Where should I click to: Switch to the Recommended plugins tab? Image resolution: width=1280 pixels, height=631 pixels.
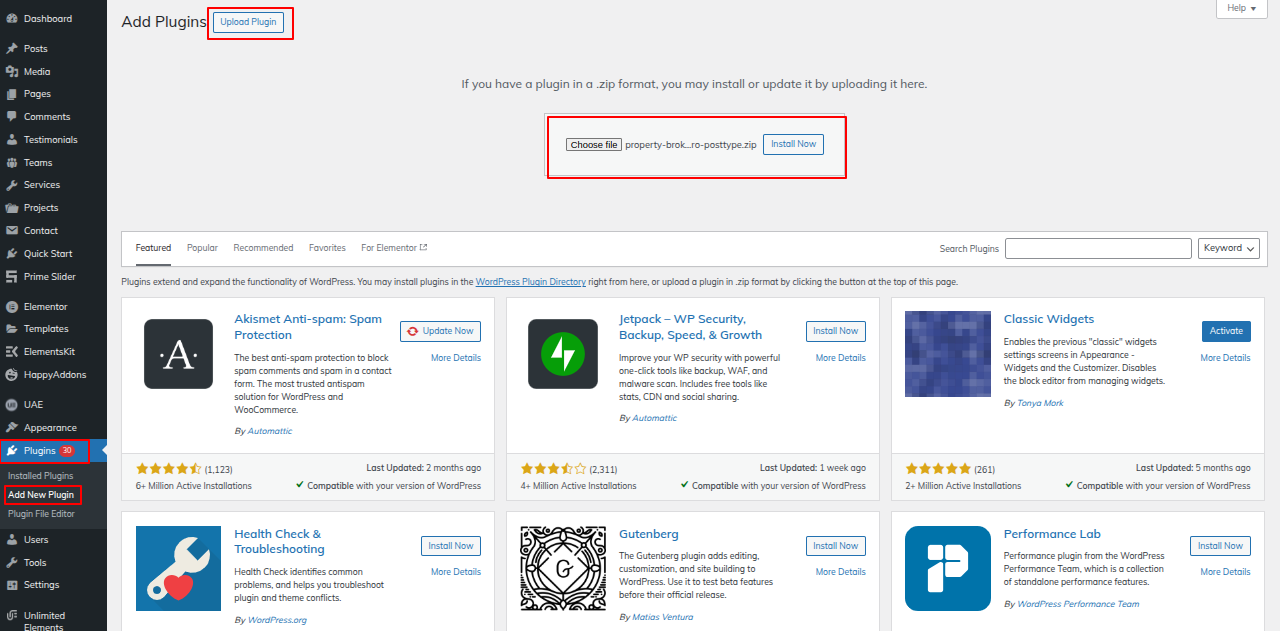point(263,248)
